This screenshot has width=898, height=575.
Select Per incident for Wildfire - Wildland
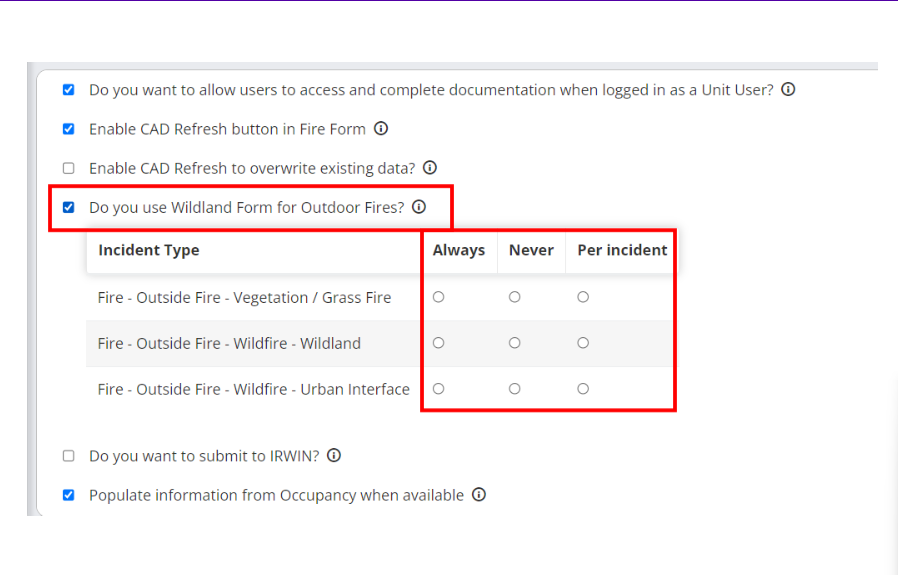coord(583,343)
